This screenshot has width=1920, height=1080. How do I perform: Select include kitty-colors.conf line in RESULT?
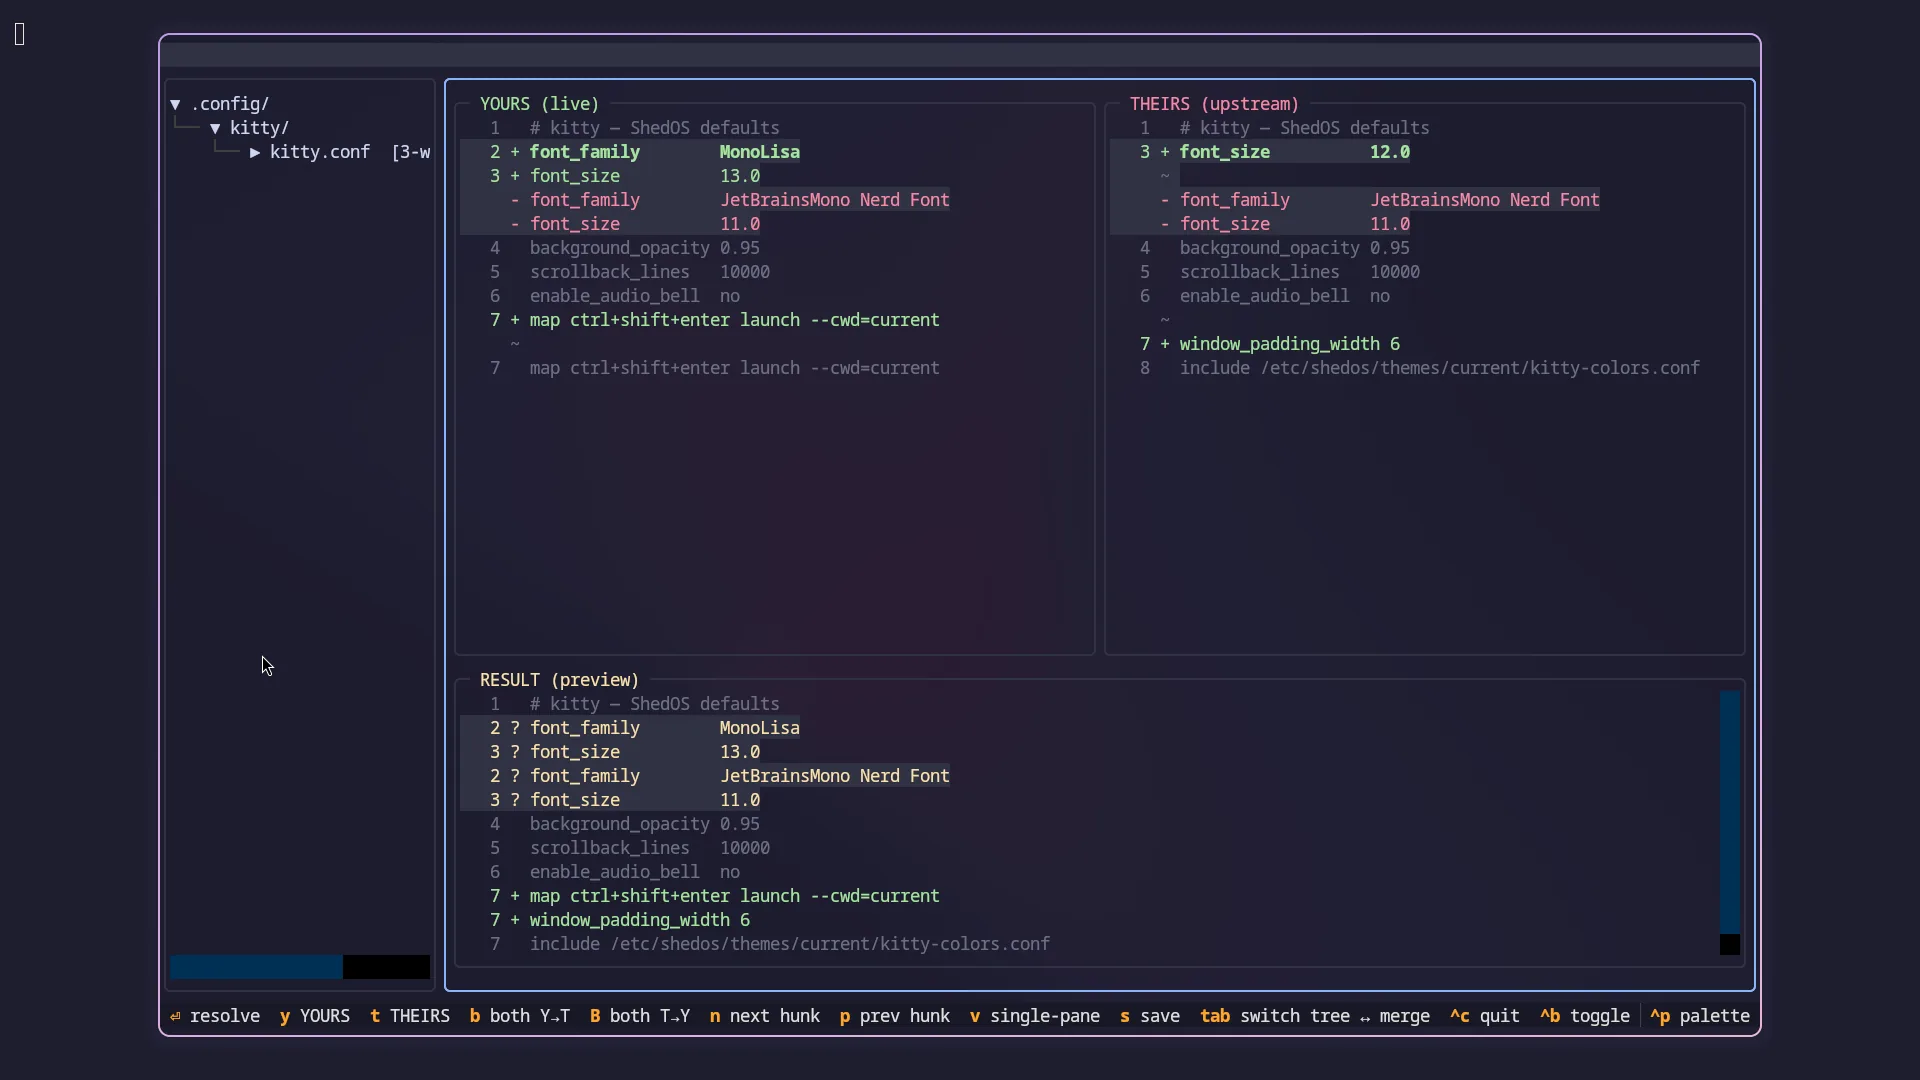coord(770,944)
